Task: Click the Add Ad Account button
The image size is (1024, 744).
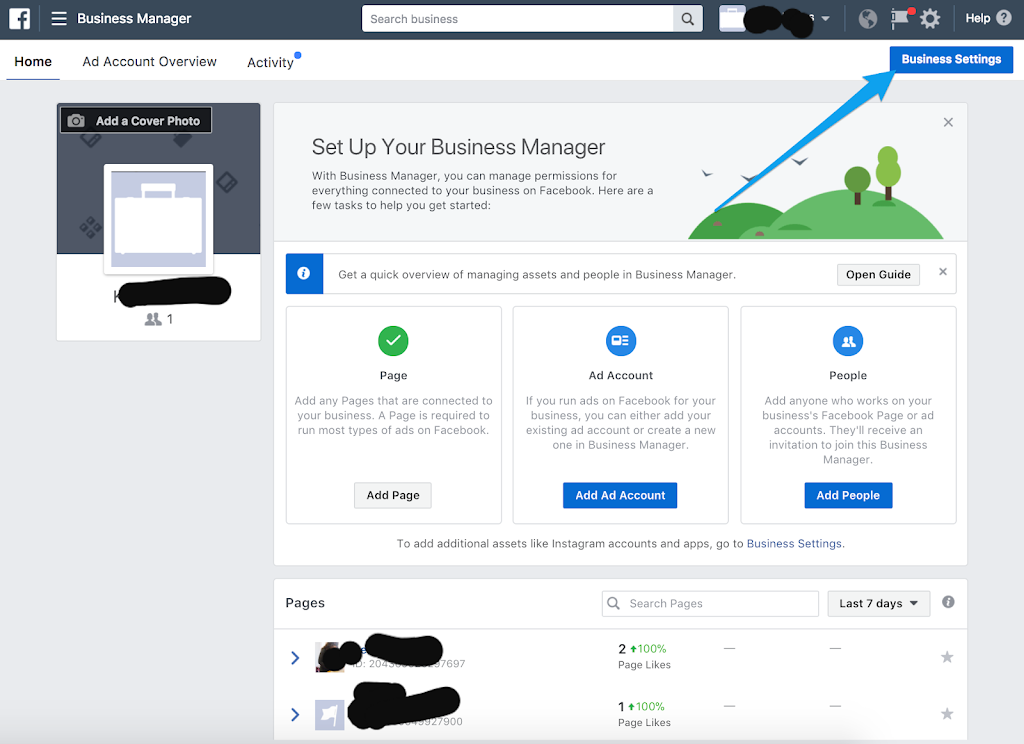Action: [620, 495]
